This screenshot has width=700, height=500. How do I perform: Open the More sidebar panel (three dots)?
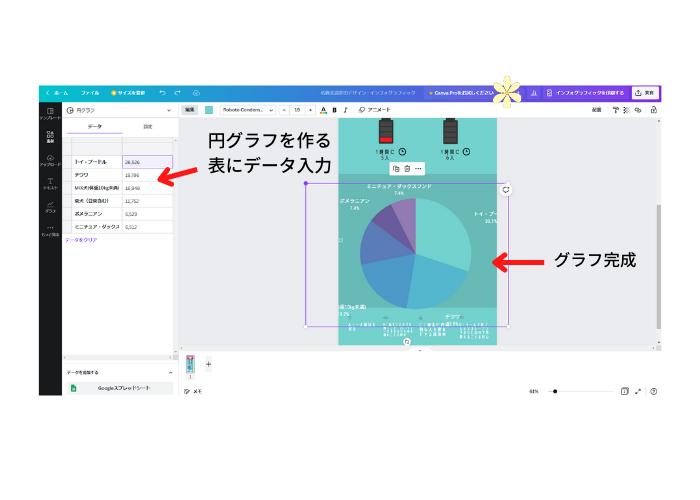(x=50, y=230)
